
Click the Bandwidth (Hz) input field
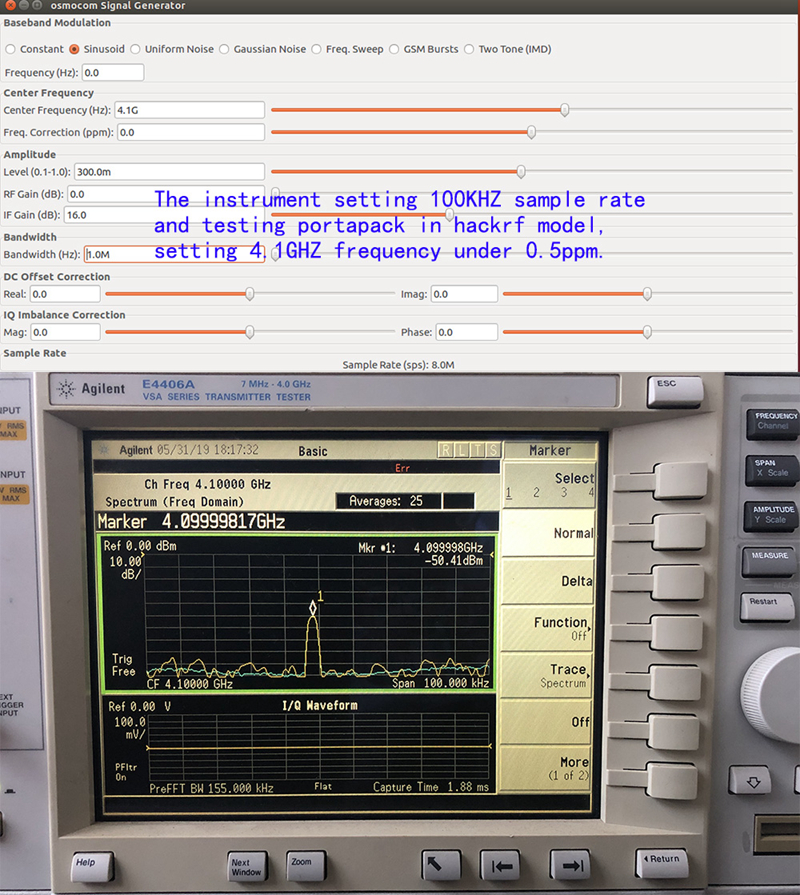tap(175, 255)
